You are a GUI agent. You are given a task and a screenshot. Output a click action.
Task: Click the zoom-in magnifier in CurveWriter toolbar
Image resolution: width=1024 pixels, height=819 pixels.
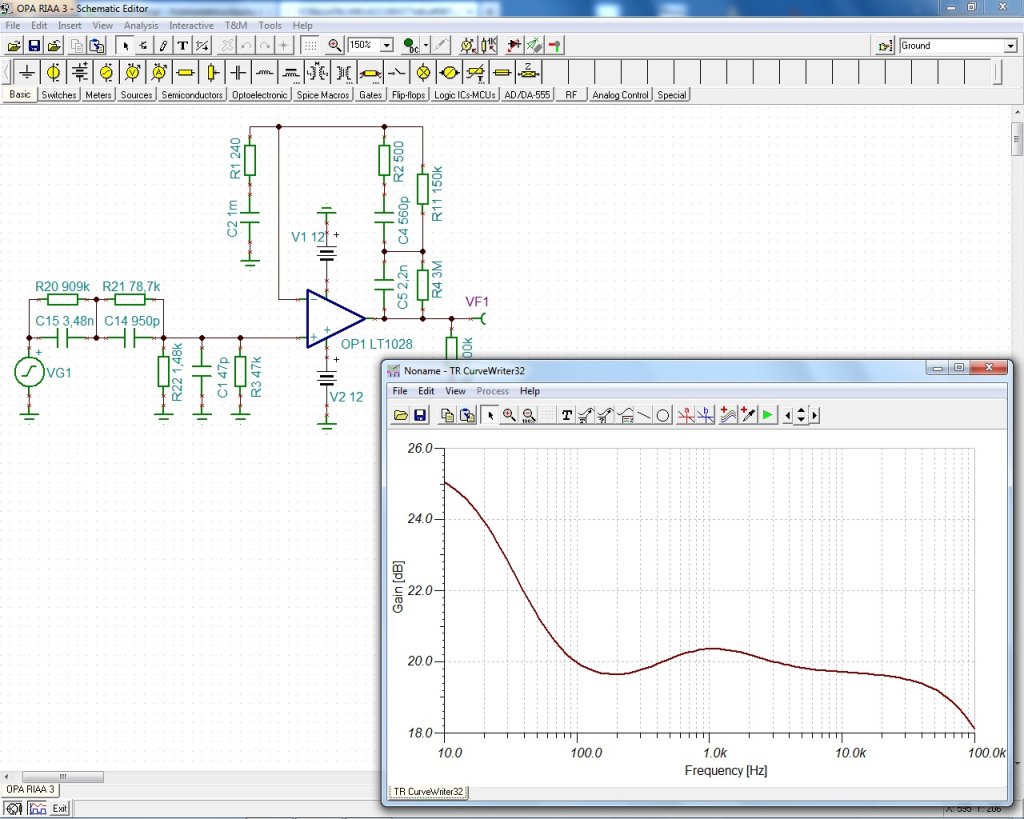509,415
